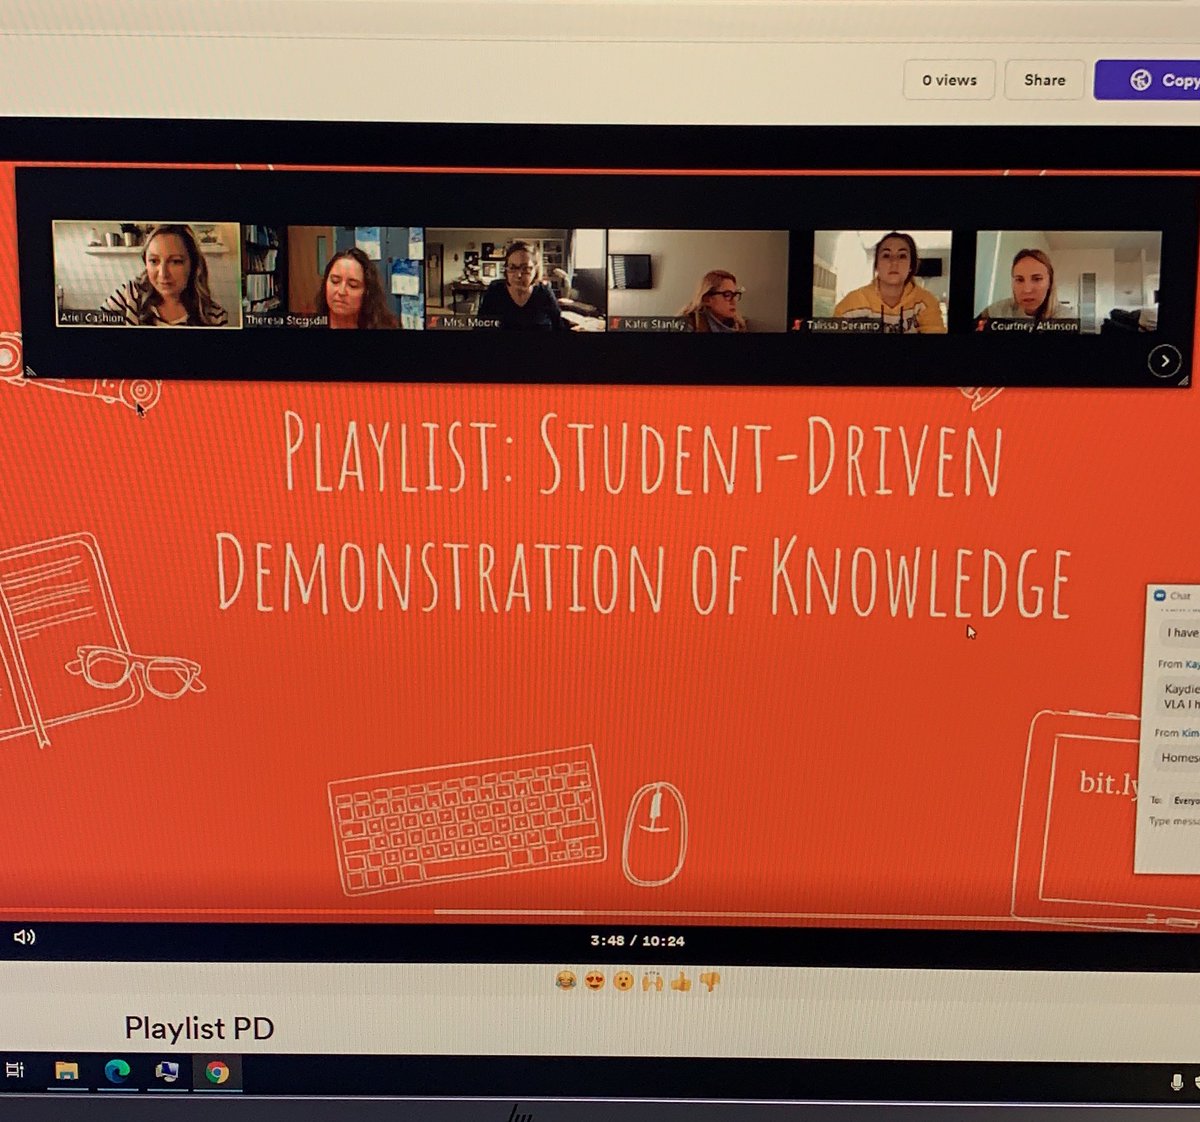React with the laughing-crying emoji
Viewport: 1200px width, 1122px height.
tap(566, 982)
